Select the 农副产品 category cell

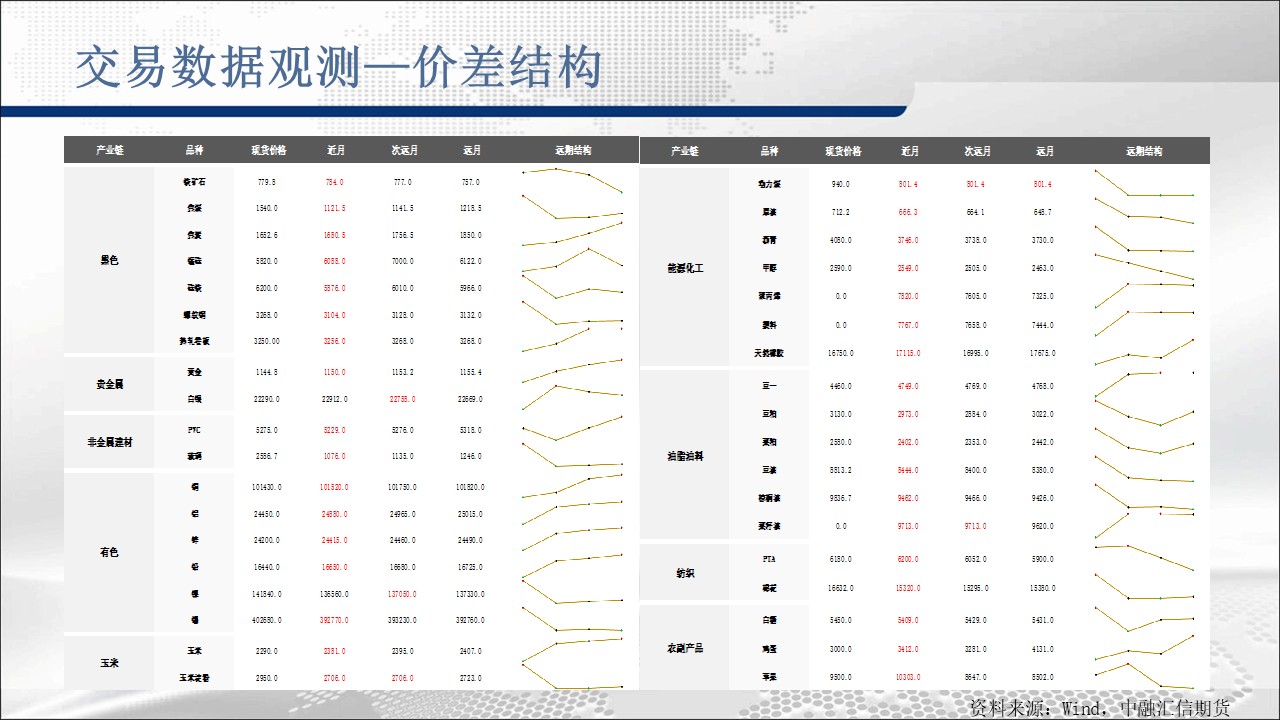(x=684, y=648)
